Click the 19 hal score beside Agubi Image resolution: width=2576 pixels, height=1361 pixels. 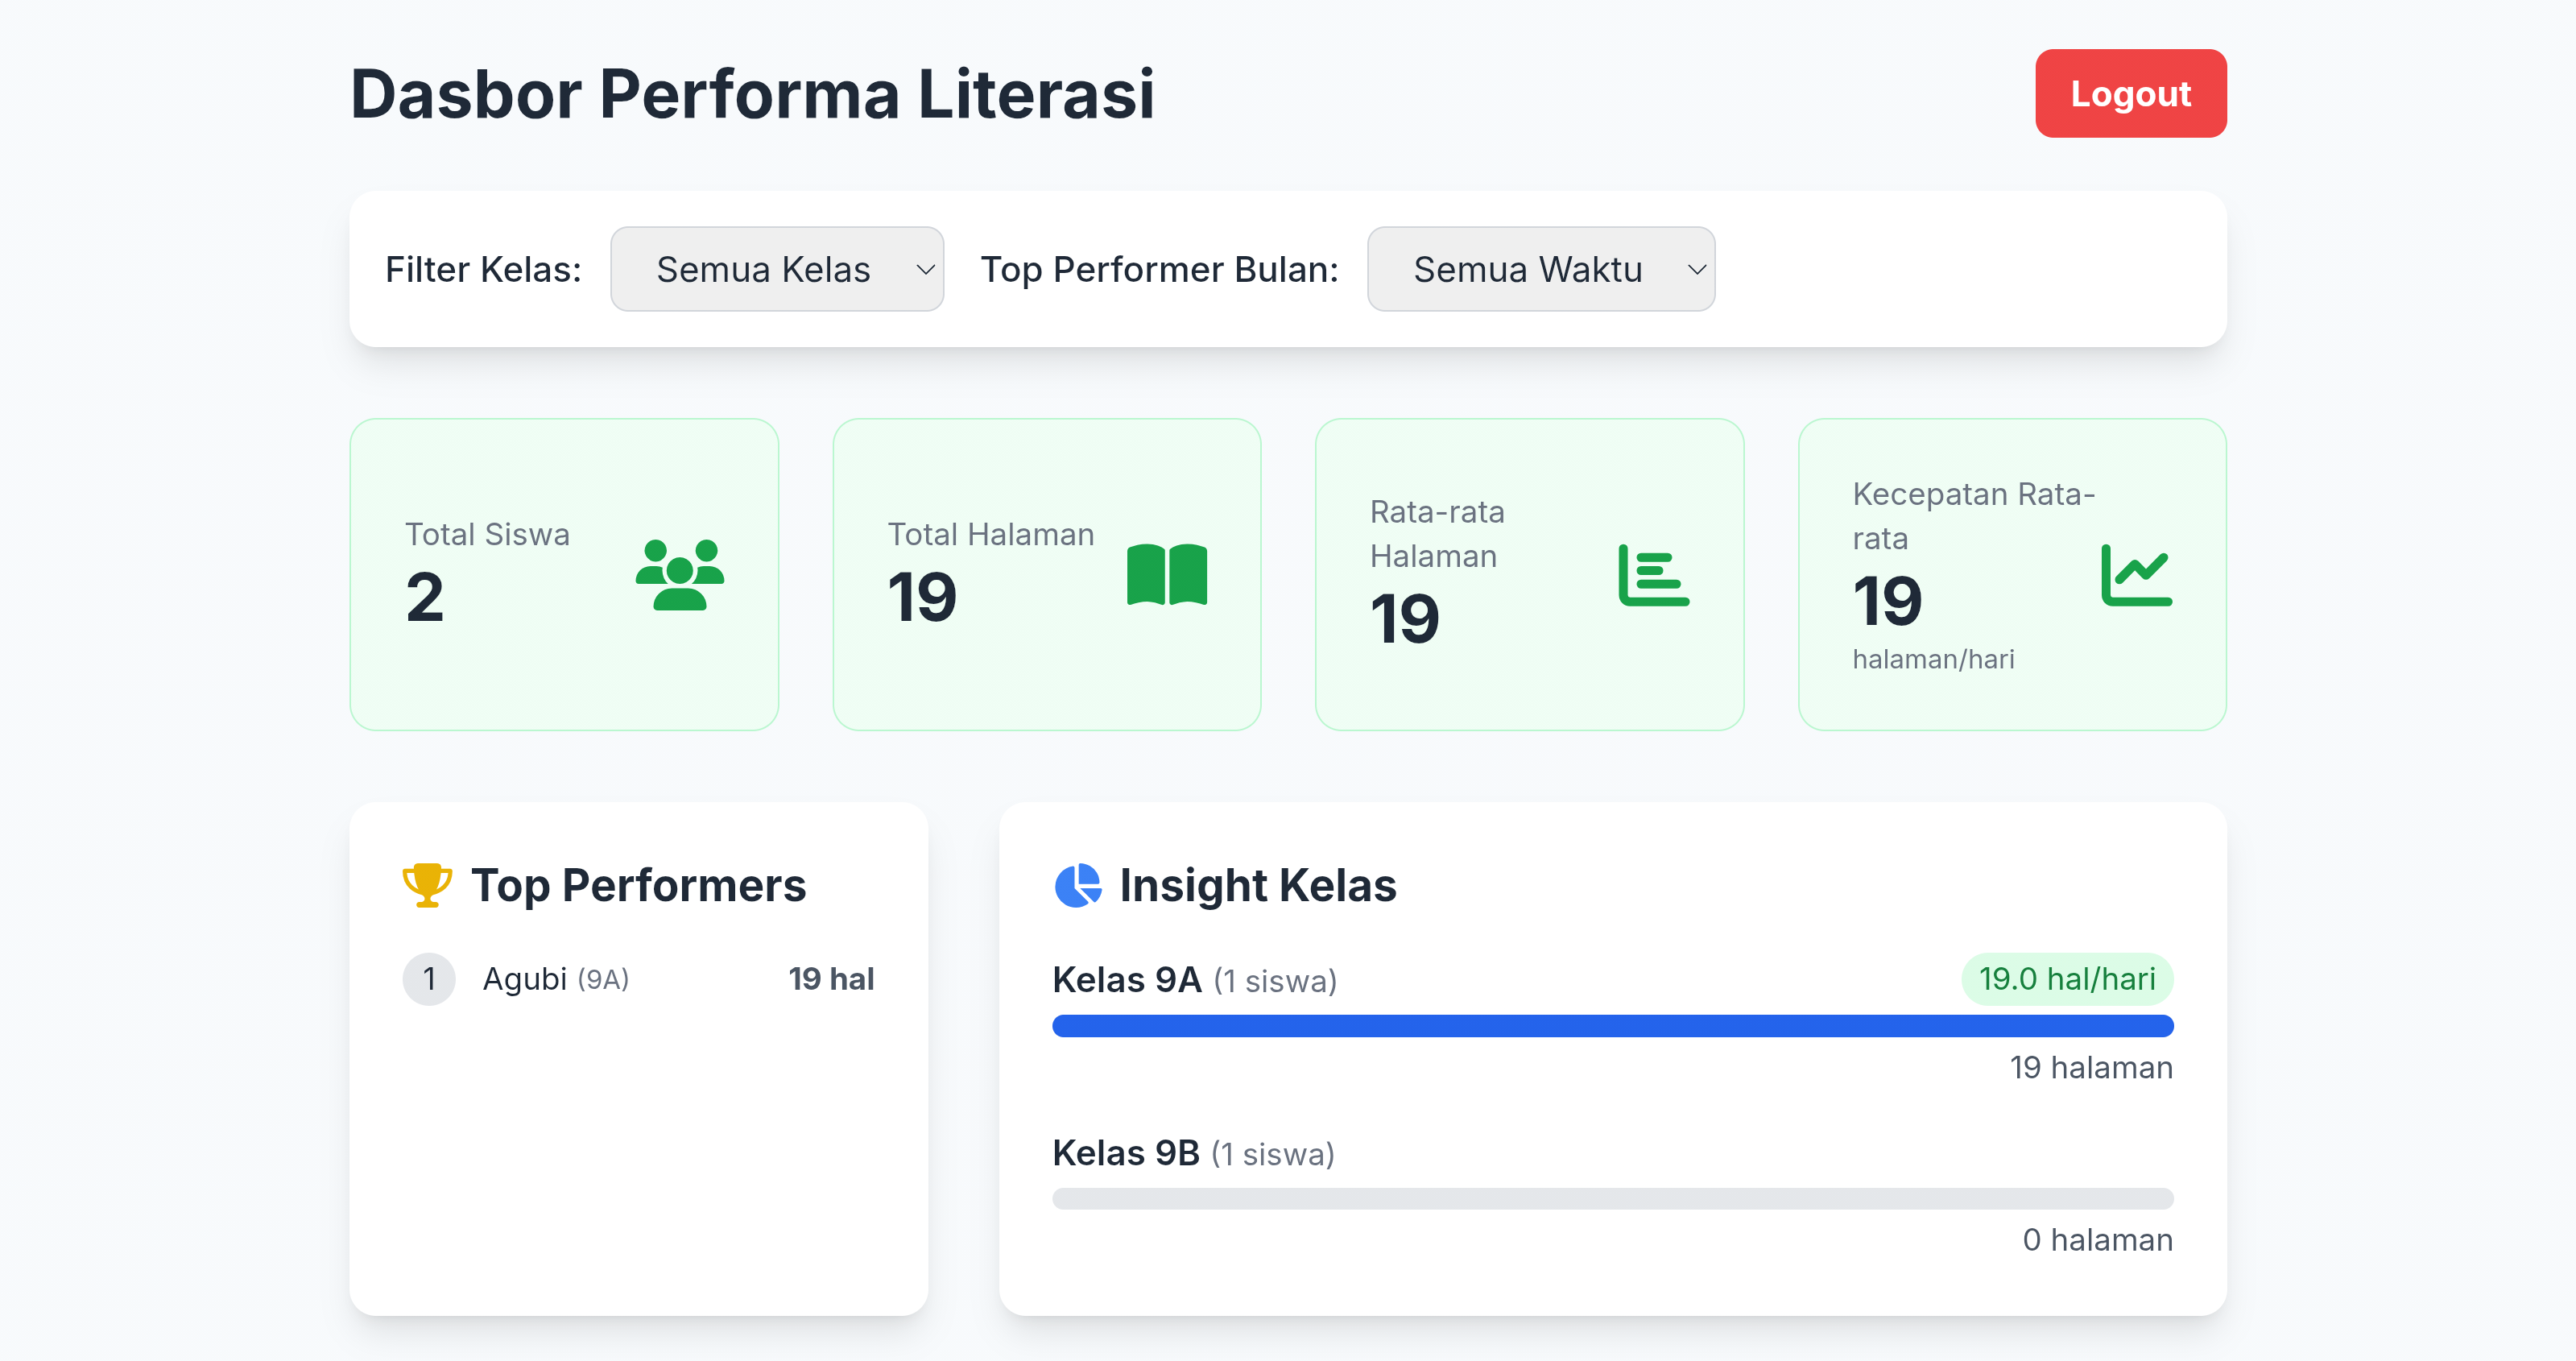[x=832, y=978]
